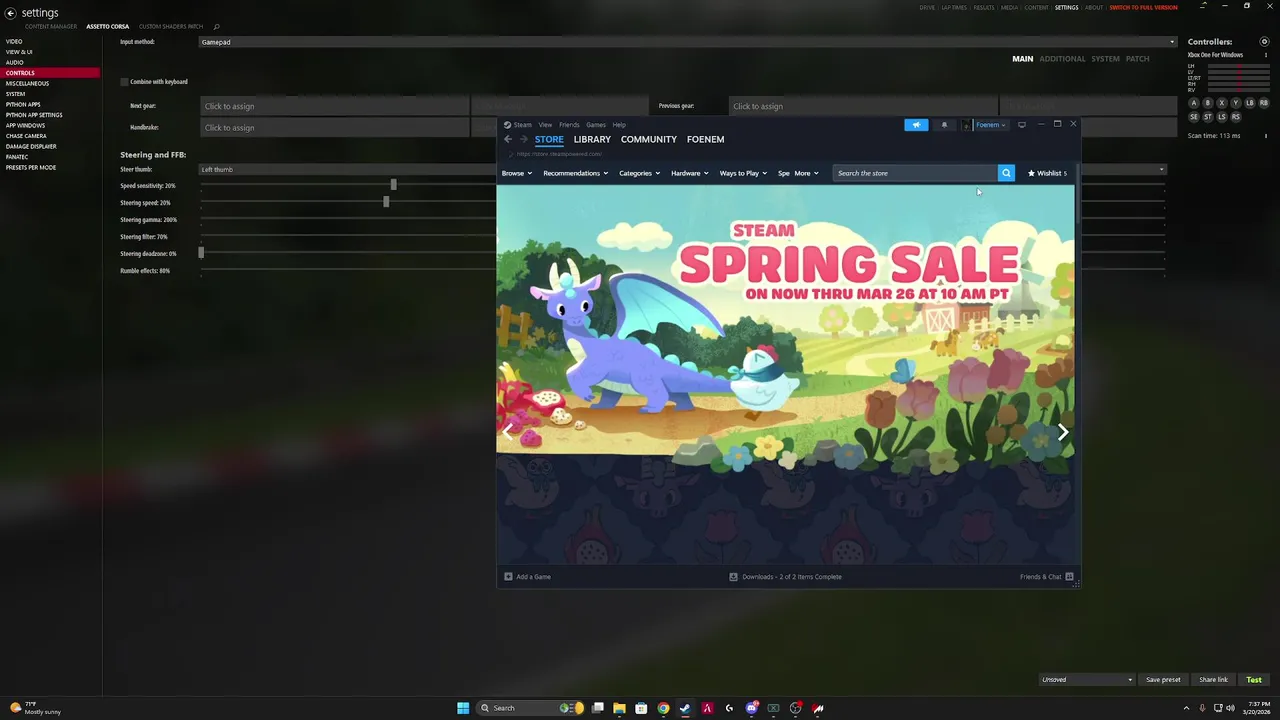1280x720 pixels.
Task: Open the Input method Gamepad dropdown
Action: 688,42
